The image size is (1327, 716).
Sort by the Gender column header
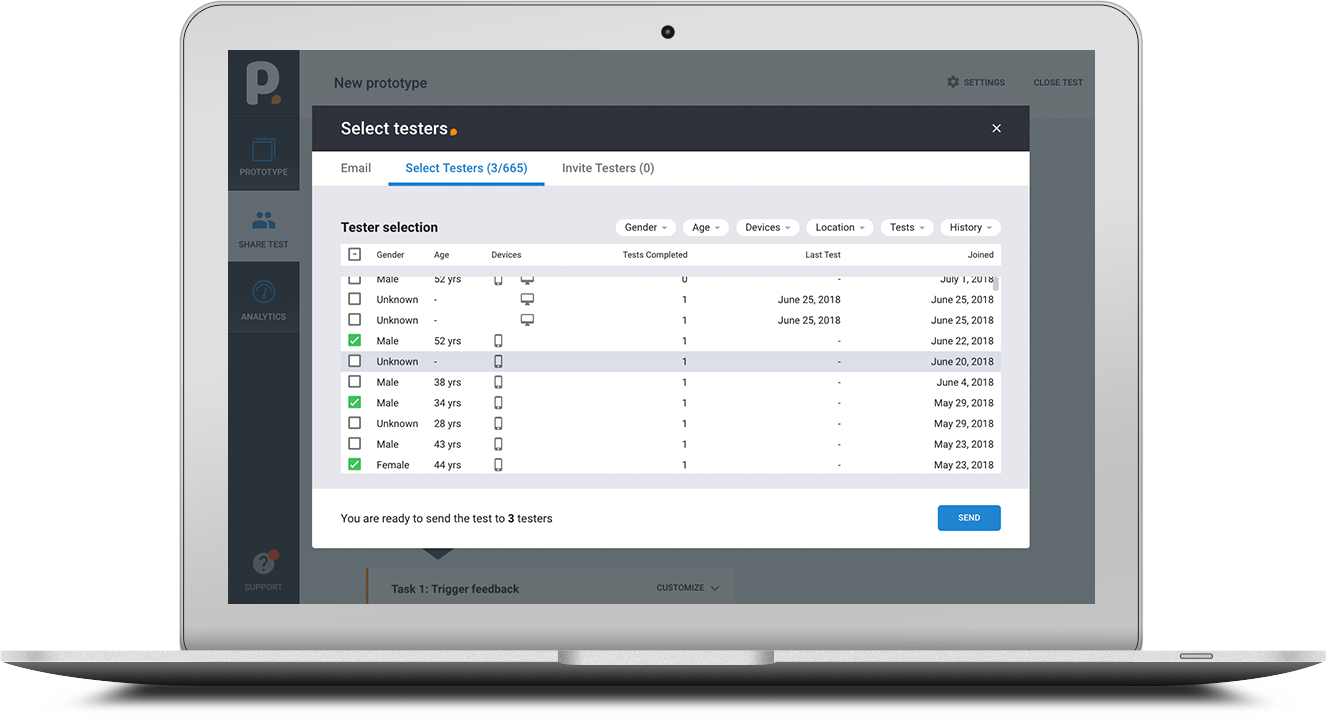coord(390,255)
